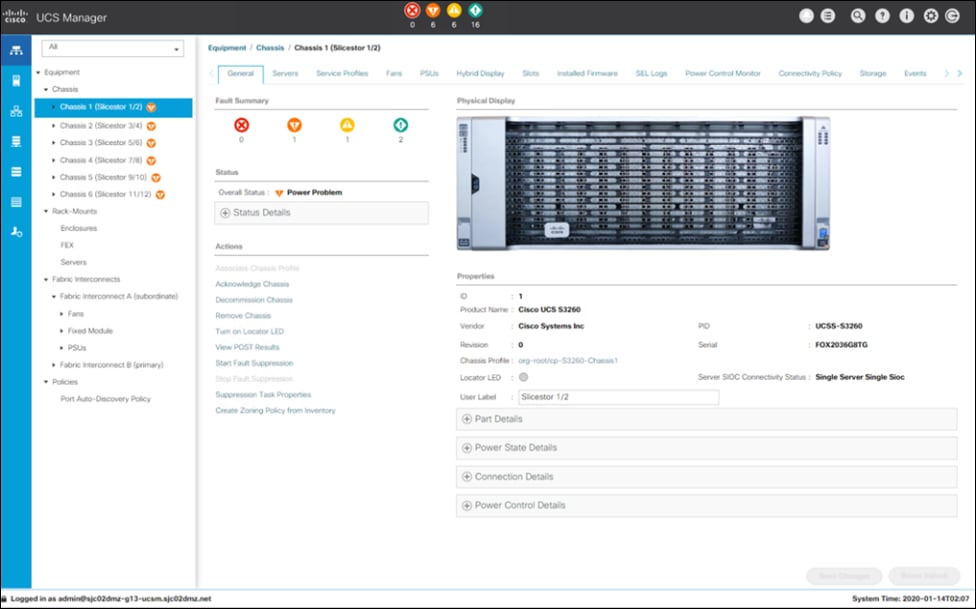Open the Admin icon in the navigation bar
976x609 pixels.
click(16, 232)
